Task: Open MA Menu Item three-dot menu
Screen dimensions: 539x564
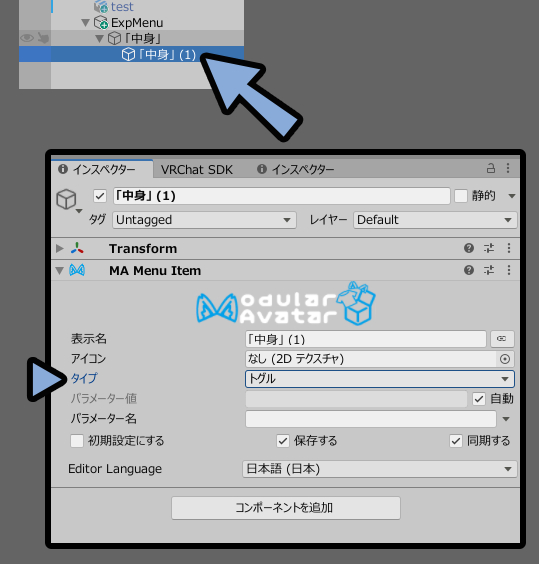Action: (509, 270)
